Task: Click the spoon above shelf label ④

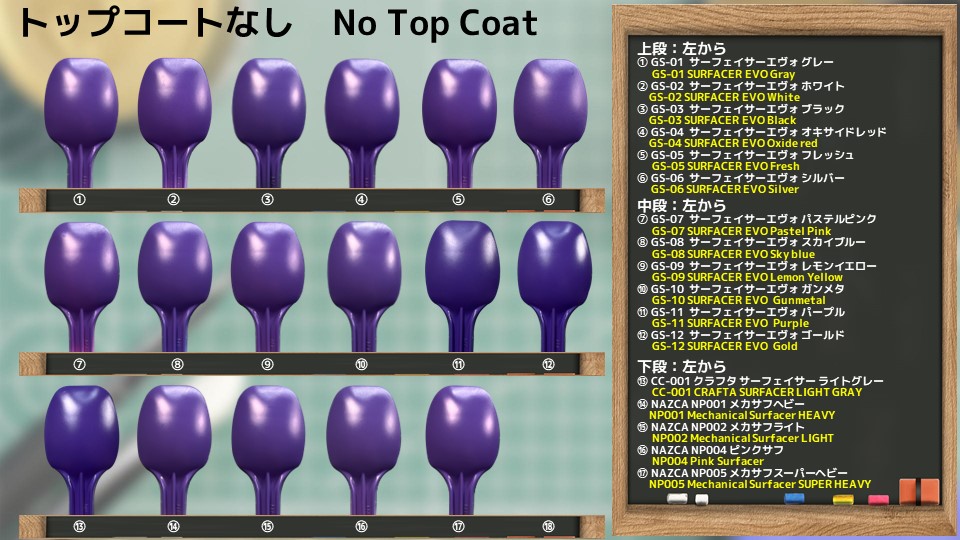Action: pos(362,122)
